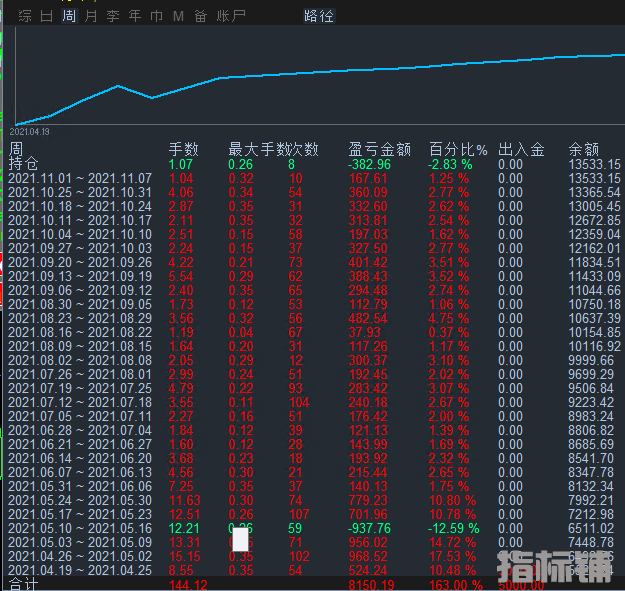Switch to the 日 daily tab
The width and height of the screenshot is (625, 591).
coord(47,16)
